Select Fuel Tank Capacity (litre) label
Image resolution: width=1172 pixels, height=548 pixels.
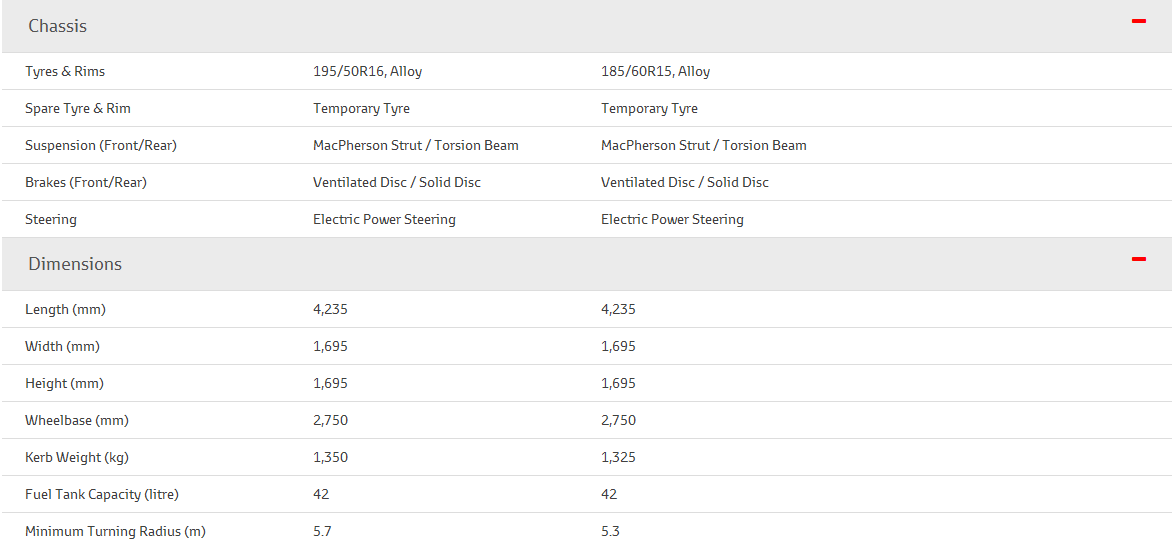click(102, 494)
